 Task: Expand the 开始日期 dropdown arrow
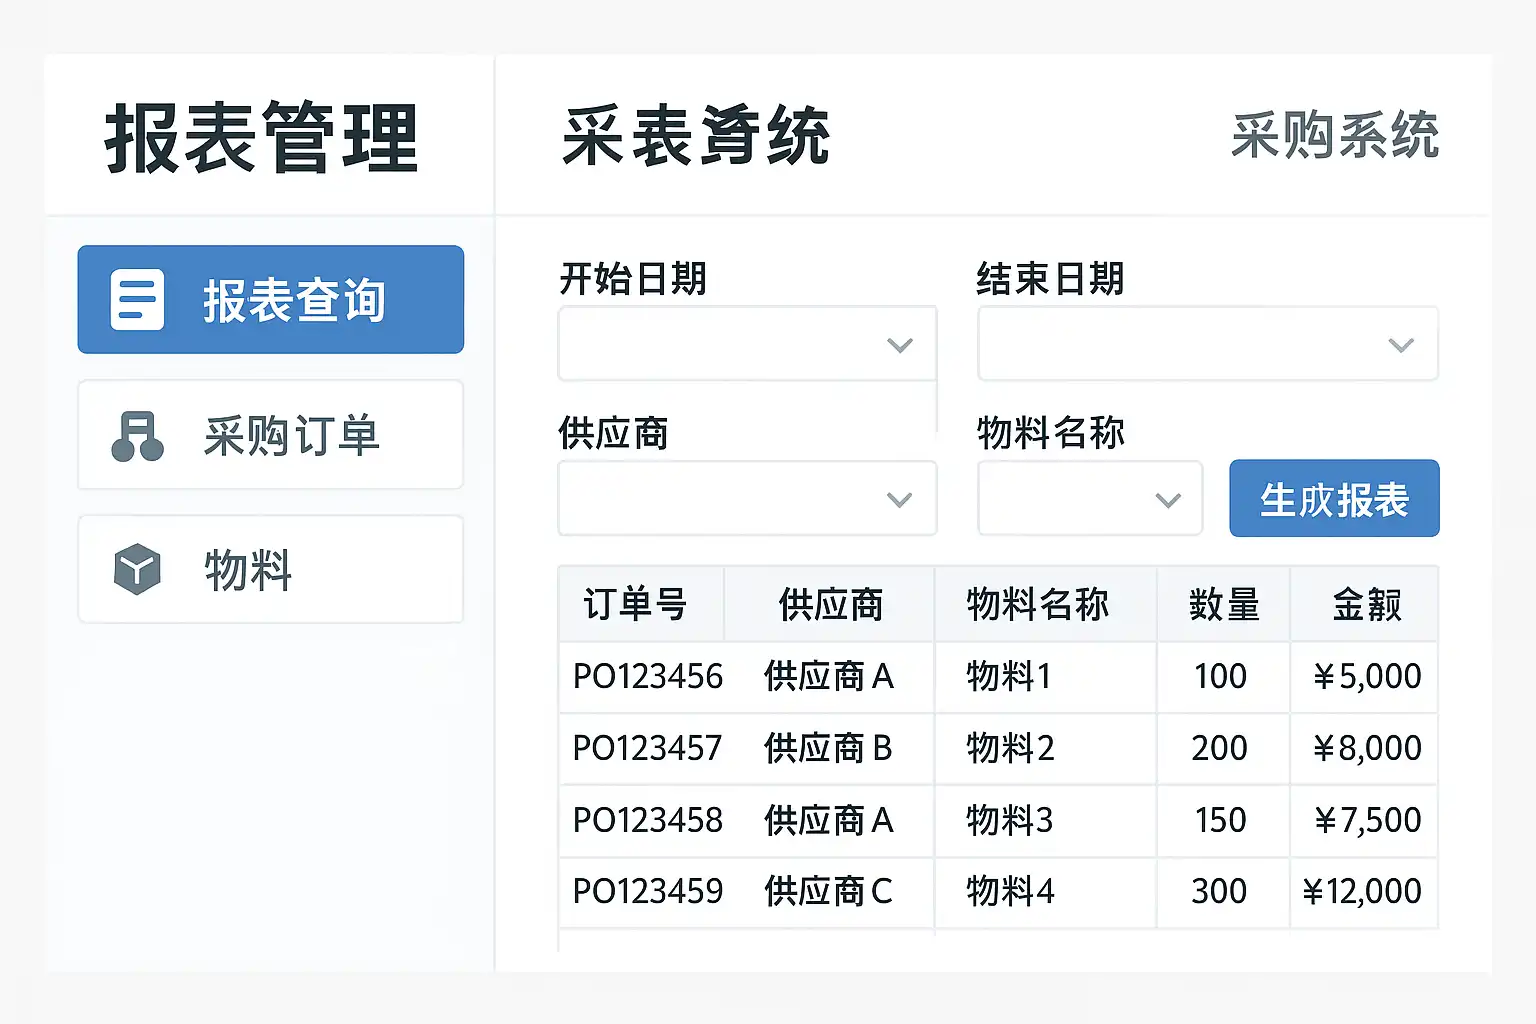(900, 345)
